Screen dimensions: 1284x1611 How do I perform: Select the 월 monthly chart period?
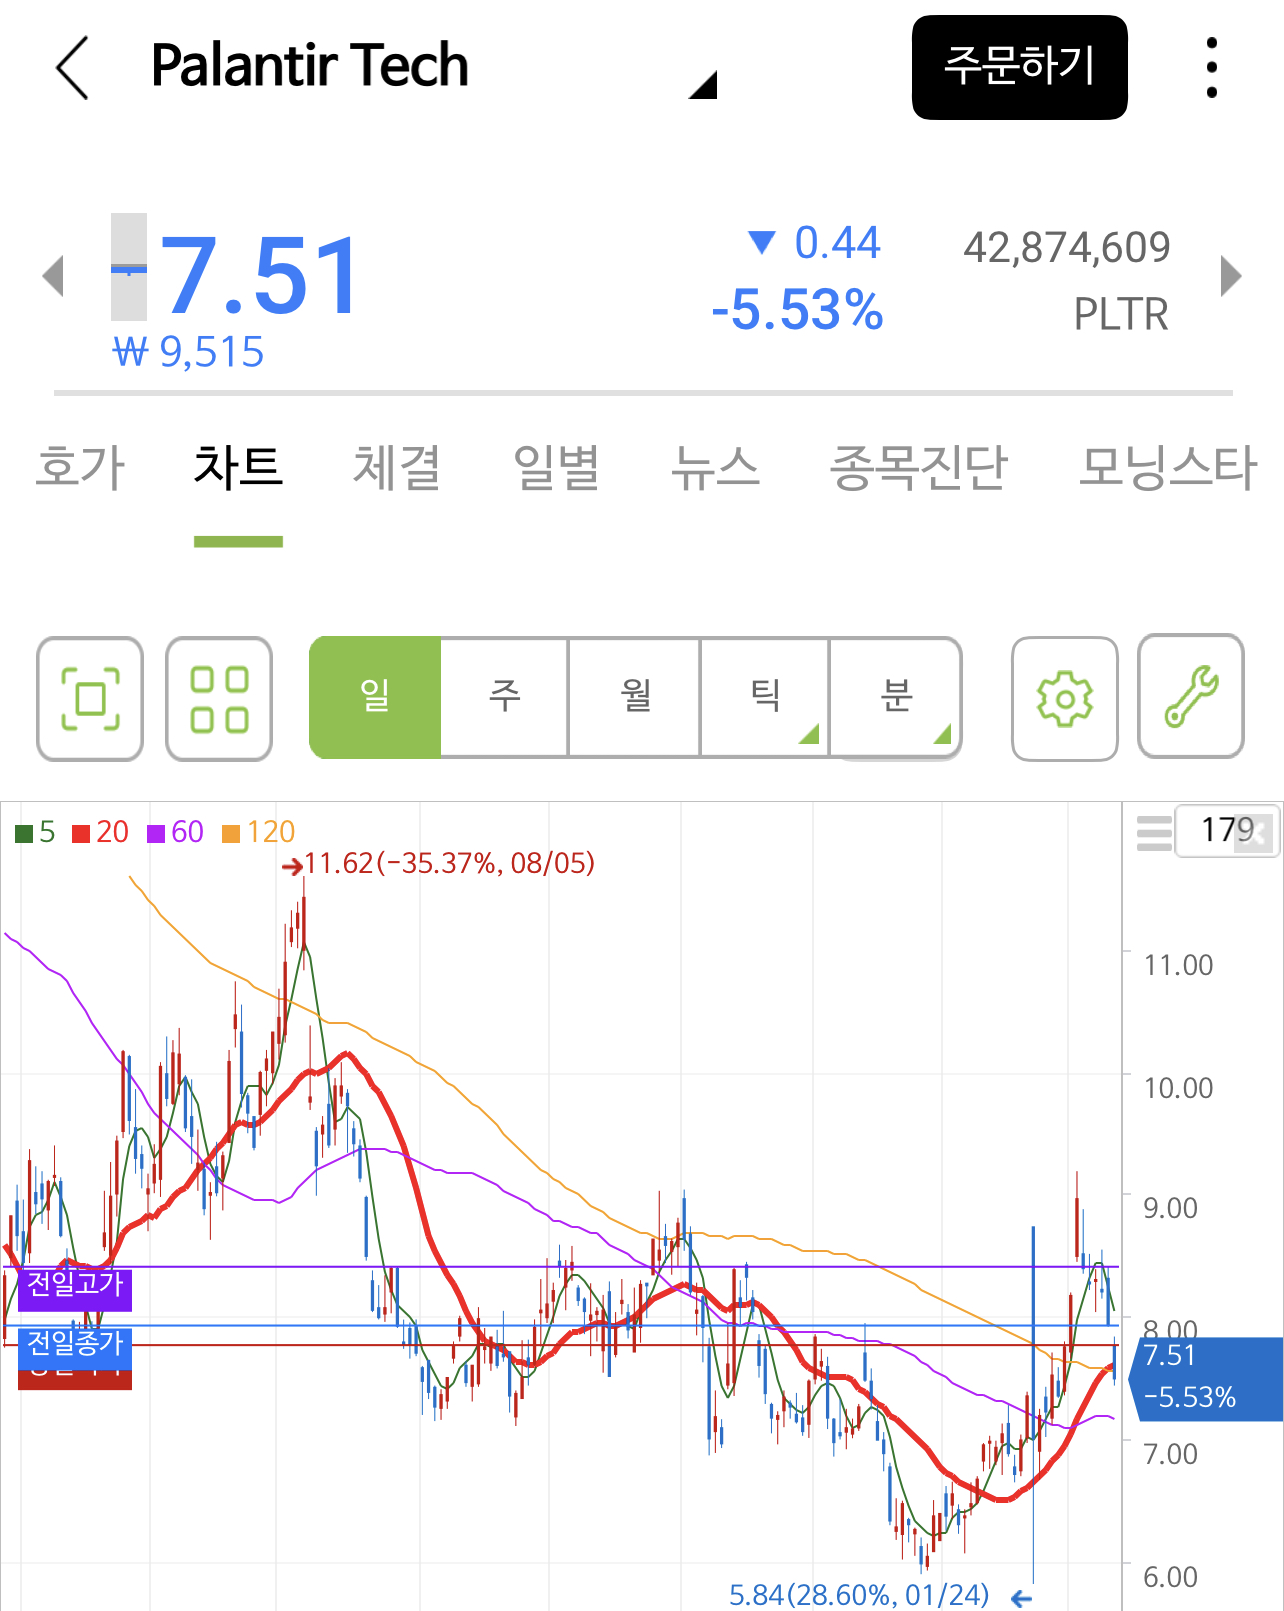[x=635, y=697]
